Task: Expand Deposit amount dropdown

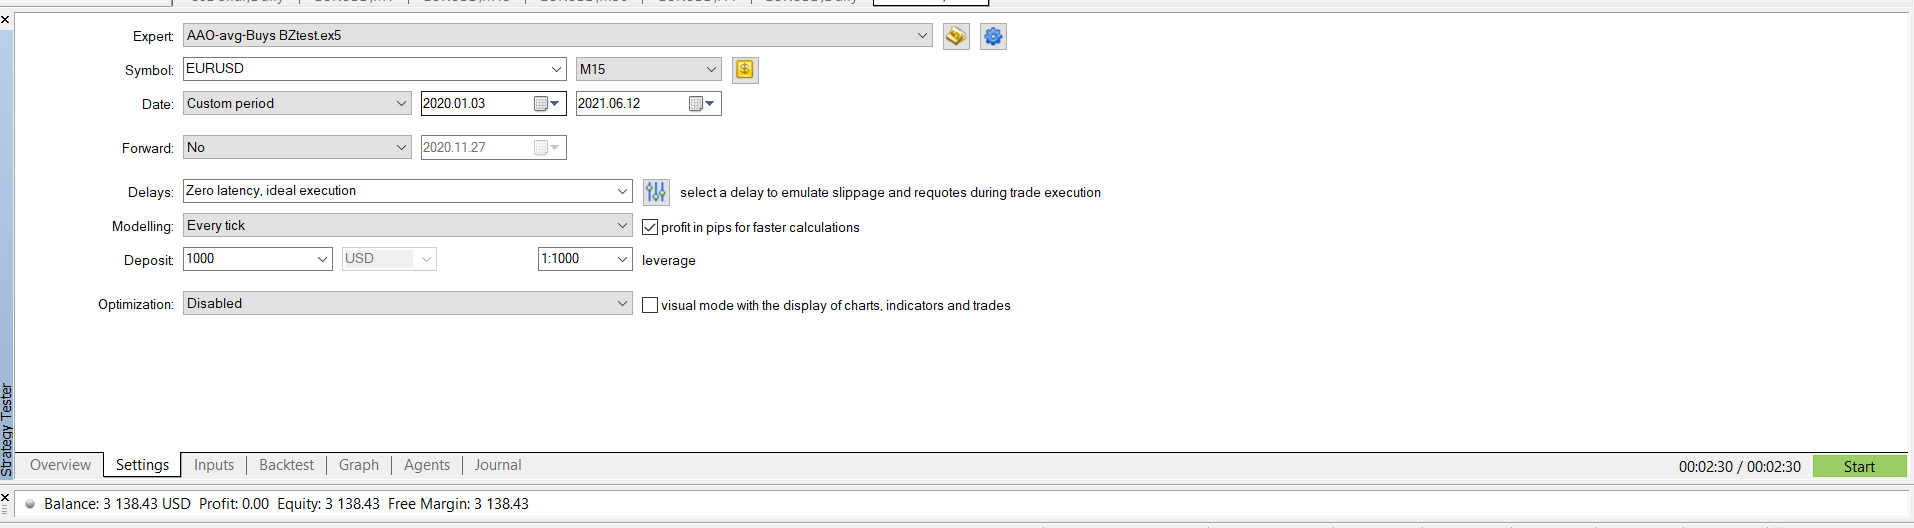Action: point(323,260)
